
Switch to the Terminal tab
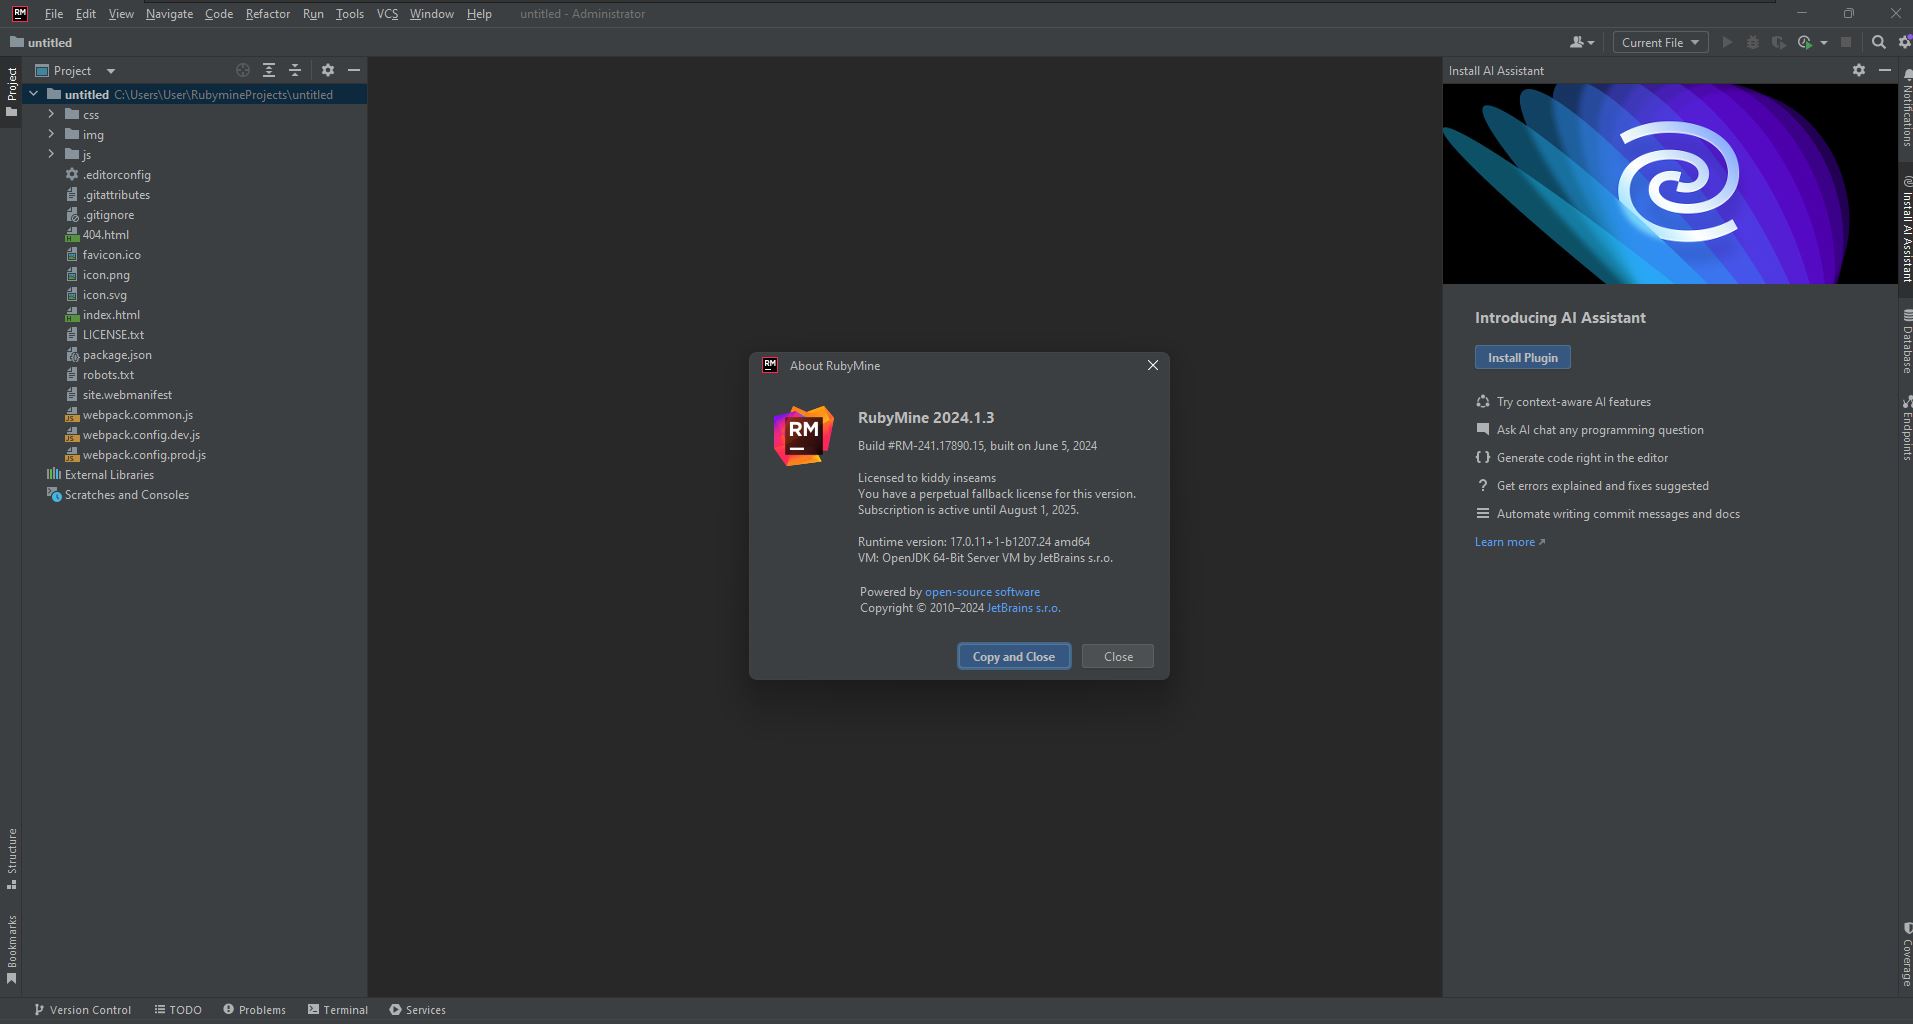point(337,1010)
